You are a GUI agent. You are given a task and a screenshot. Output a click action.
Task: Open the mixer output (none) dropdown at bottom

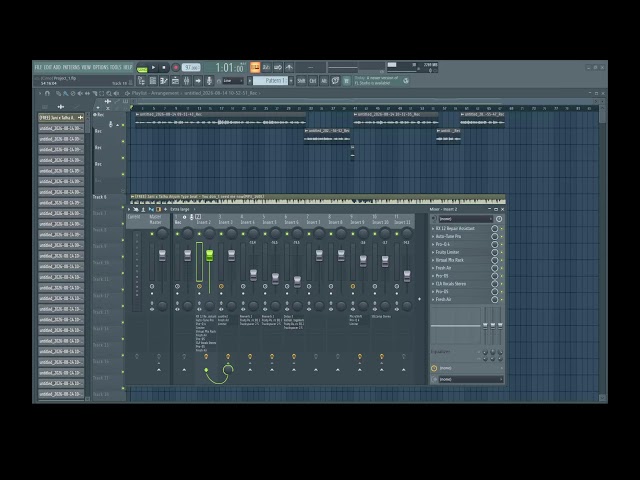(471, 380)
